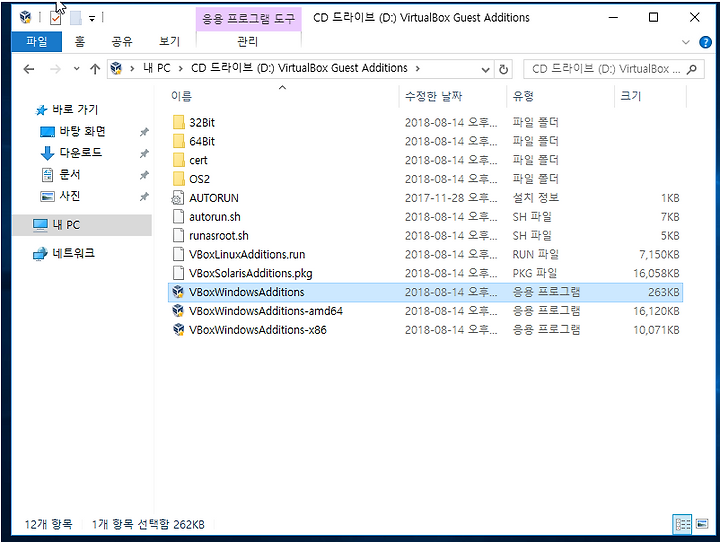Switch to the 홈 ribbon tab
Screen dimensions: 720x542
[x=80, y=42]
